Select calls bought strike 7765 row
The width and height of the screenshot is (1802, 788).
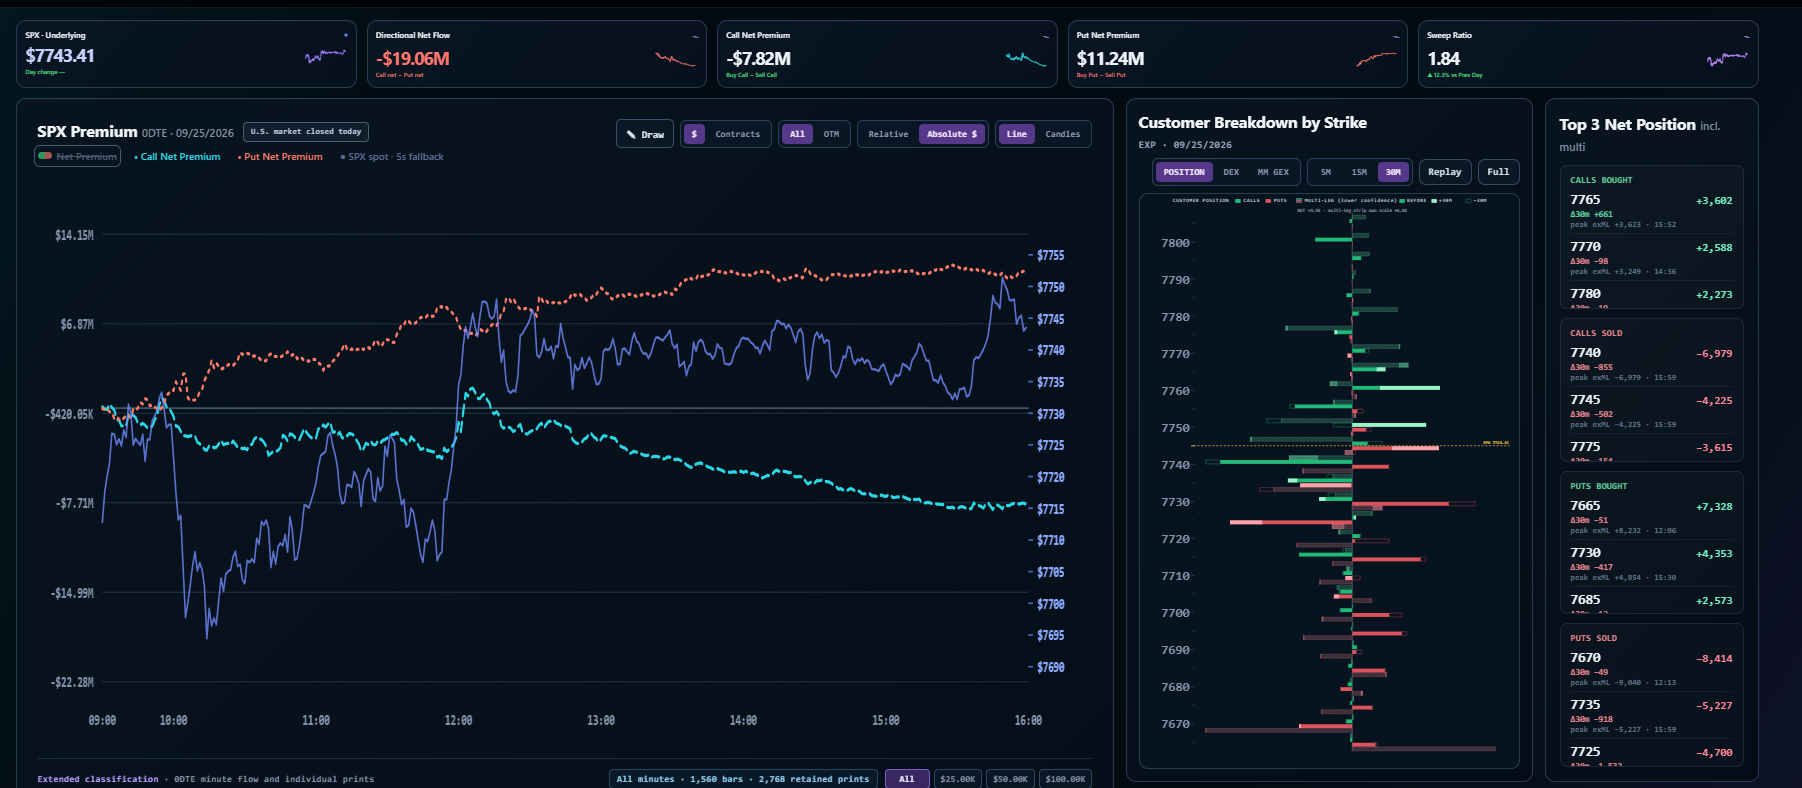pos(1651,211)
